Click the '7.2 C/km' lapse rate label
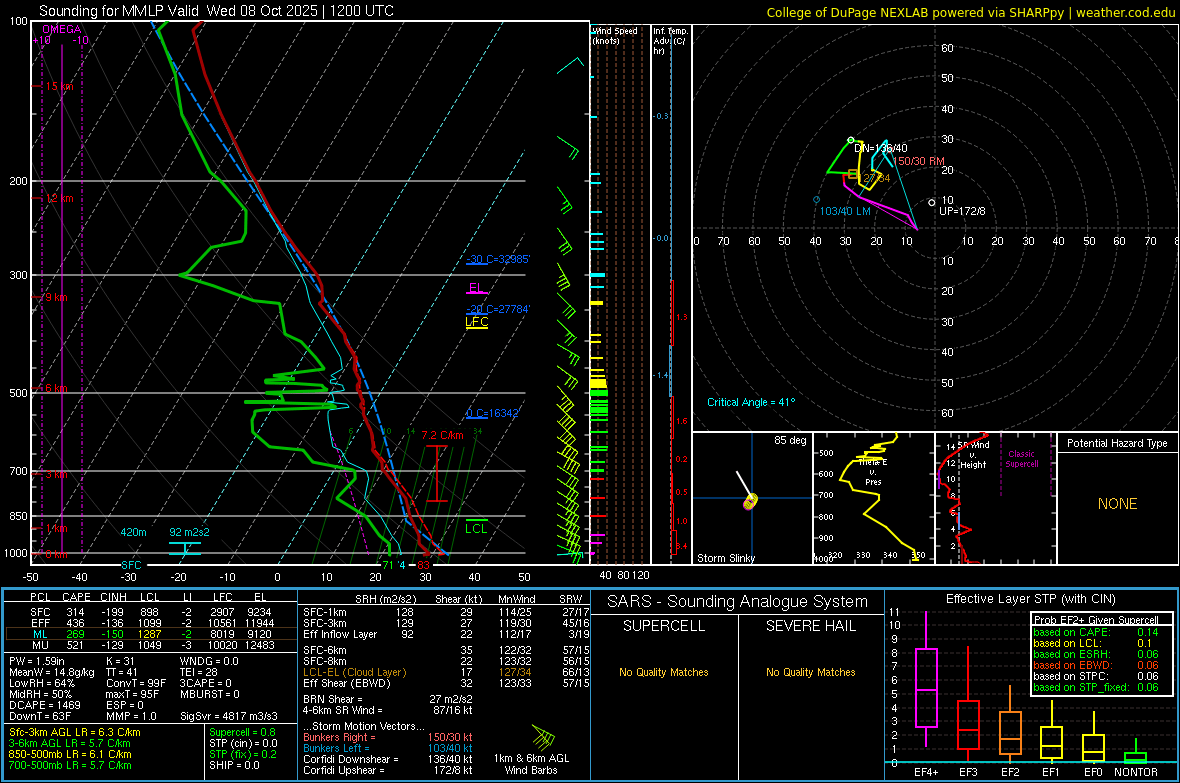Screen dimensions: 1180x783 point(442,435)
